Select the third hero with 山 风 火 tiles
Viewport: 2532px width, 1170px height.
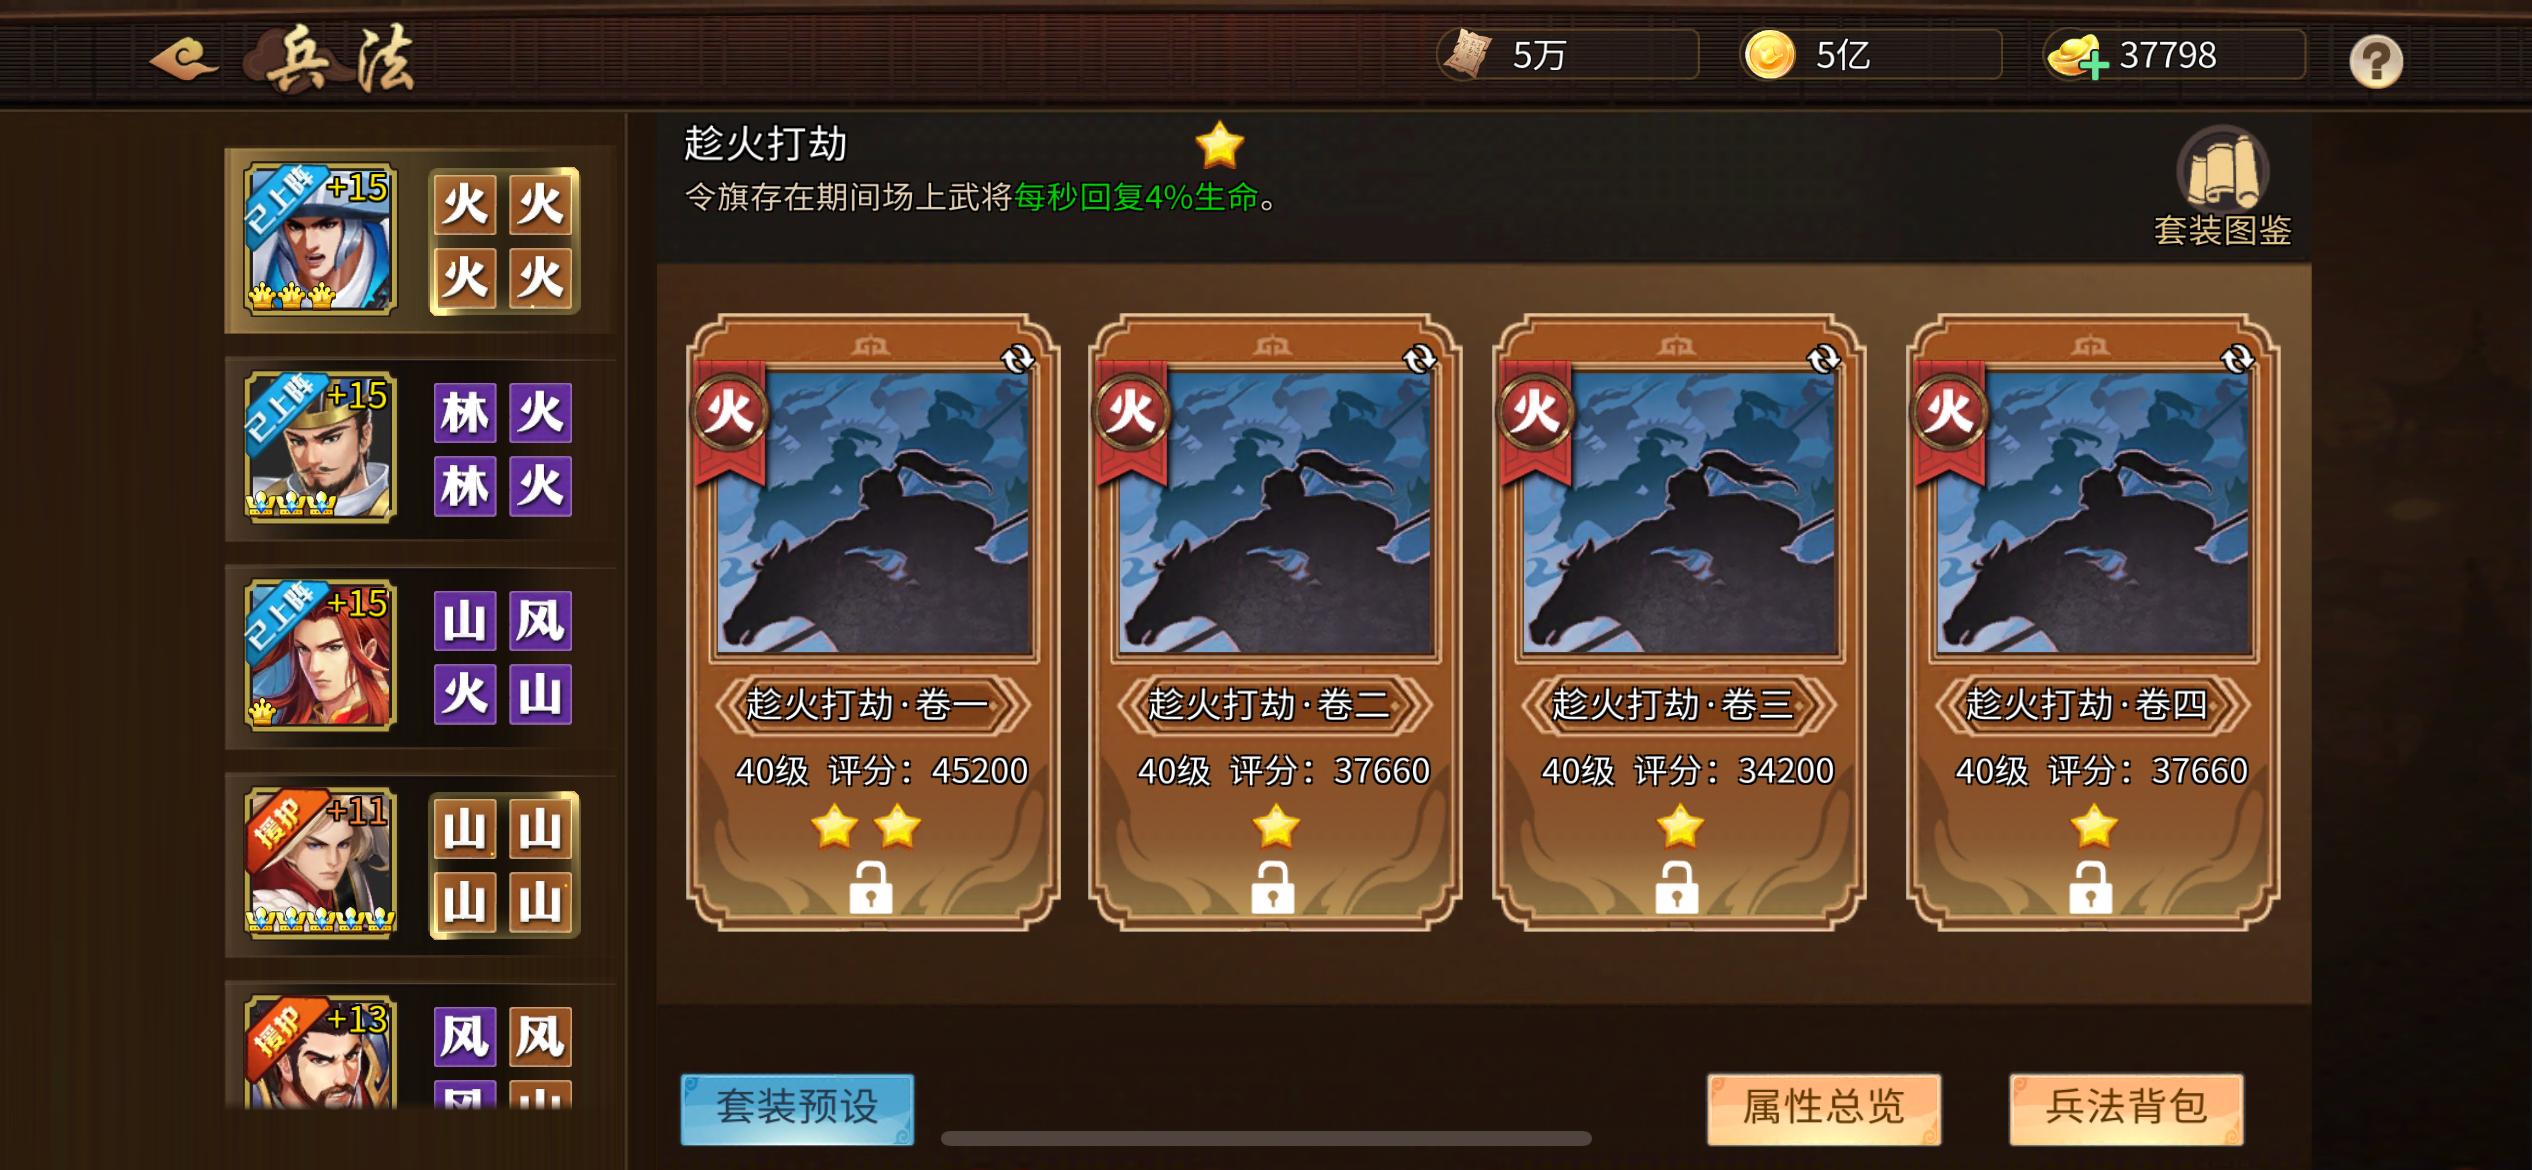[321, 656]
